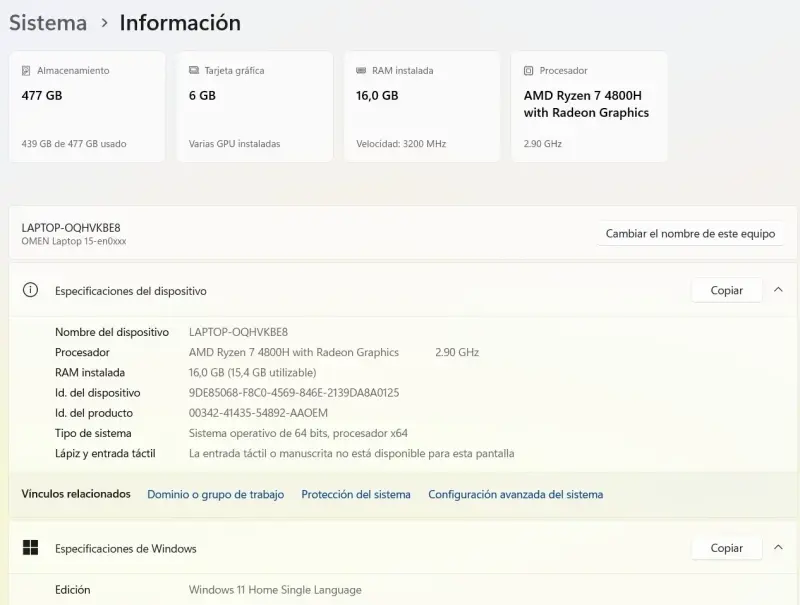Select text '16,0 GB (15,4 GB utilizable)'
This screenshot has height=605, width=800.
pos(253,373)
